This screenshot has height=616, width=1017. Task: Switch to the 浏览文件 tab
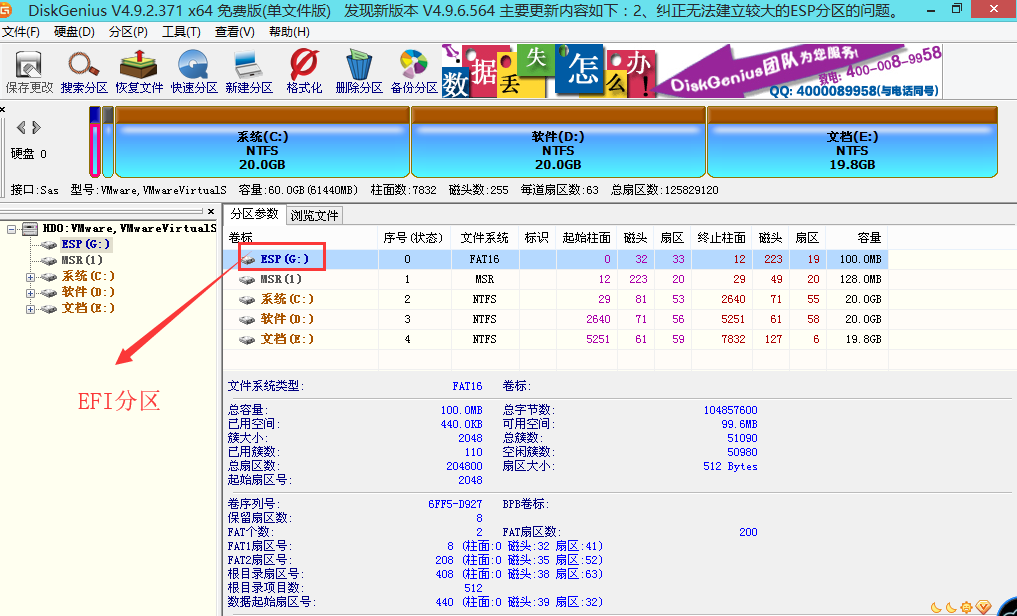[x=314, y=215]
